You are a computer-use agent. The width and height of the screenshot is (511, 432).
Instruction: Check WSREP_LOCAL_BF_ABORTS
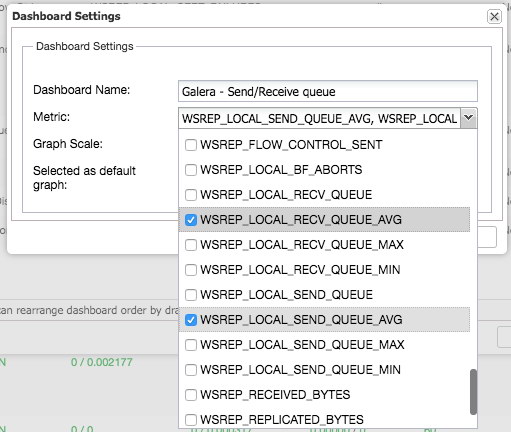click(191, 170)
